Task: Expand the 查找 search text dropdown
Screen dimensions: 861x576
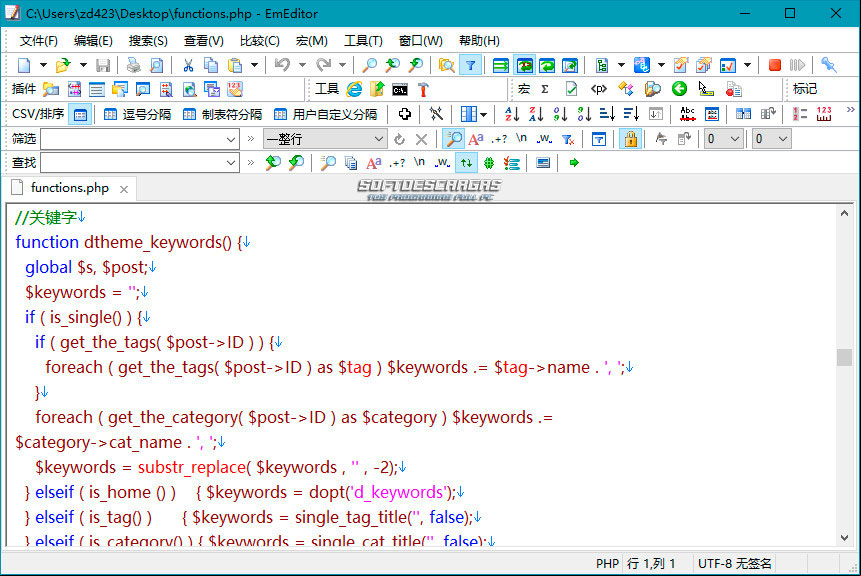Action: coord(231,163)
